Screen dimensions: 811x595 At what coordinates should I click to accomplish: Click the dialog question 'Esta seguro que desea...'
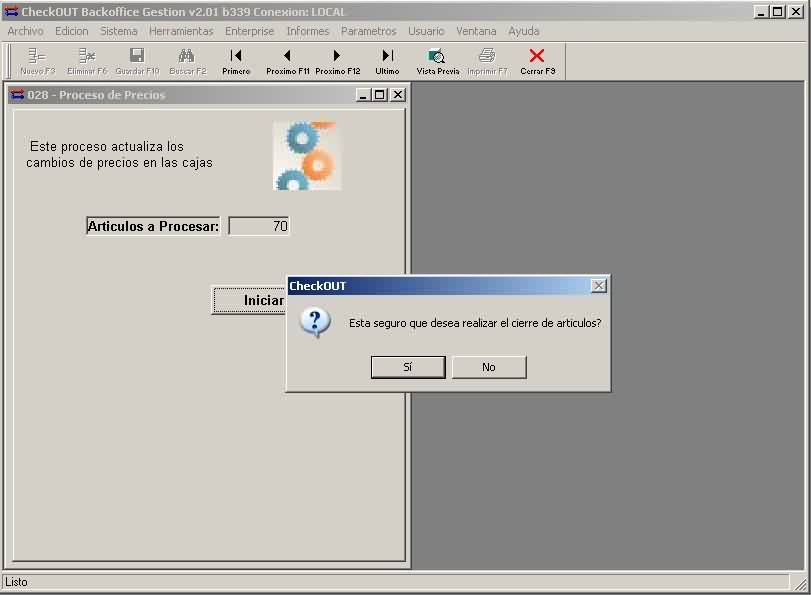pyautogui.click(x=475, y=323)
